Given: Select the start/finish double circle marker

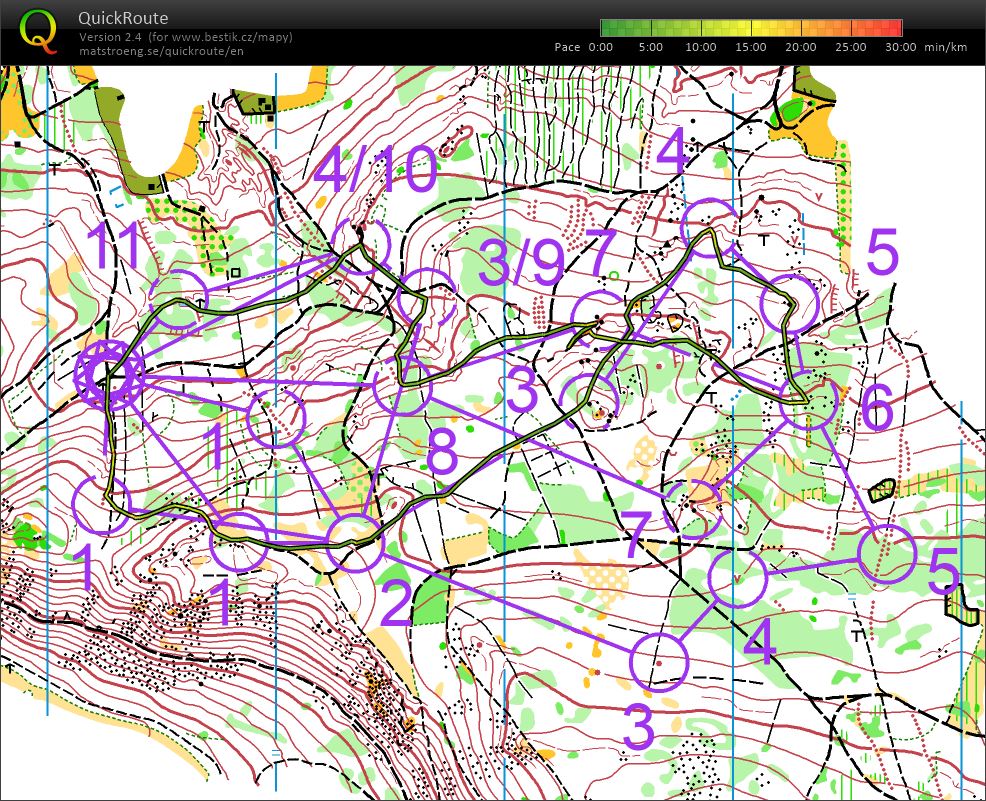Looking at the screenshot, I should click(x=109, y=376).
